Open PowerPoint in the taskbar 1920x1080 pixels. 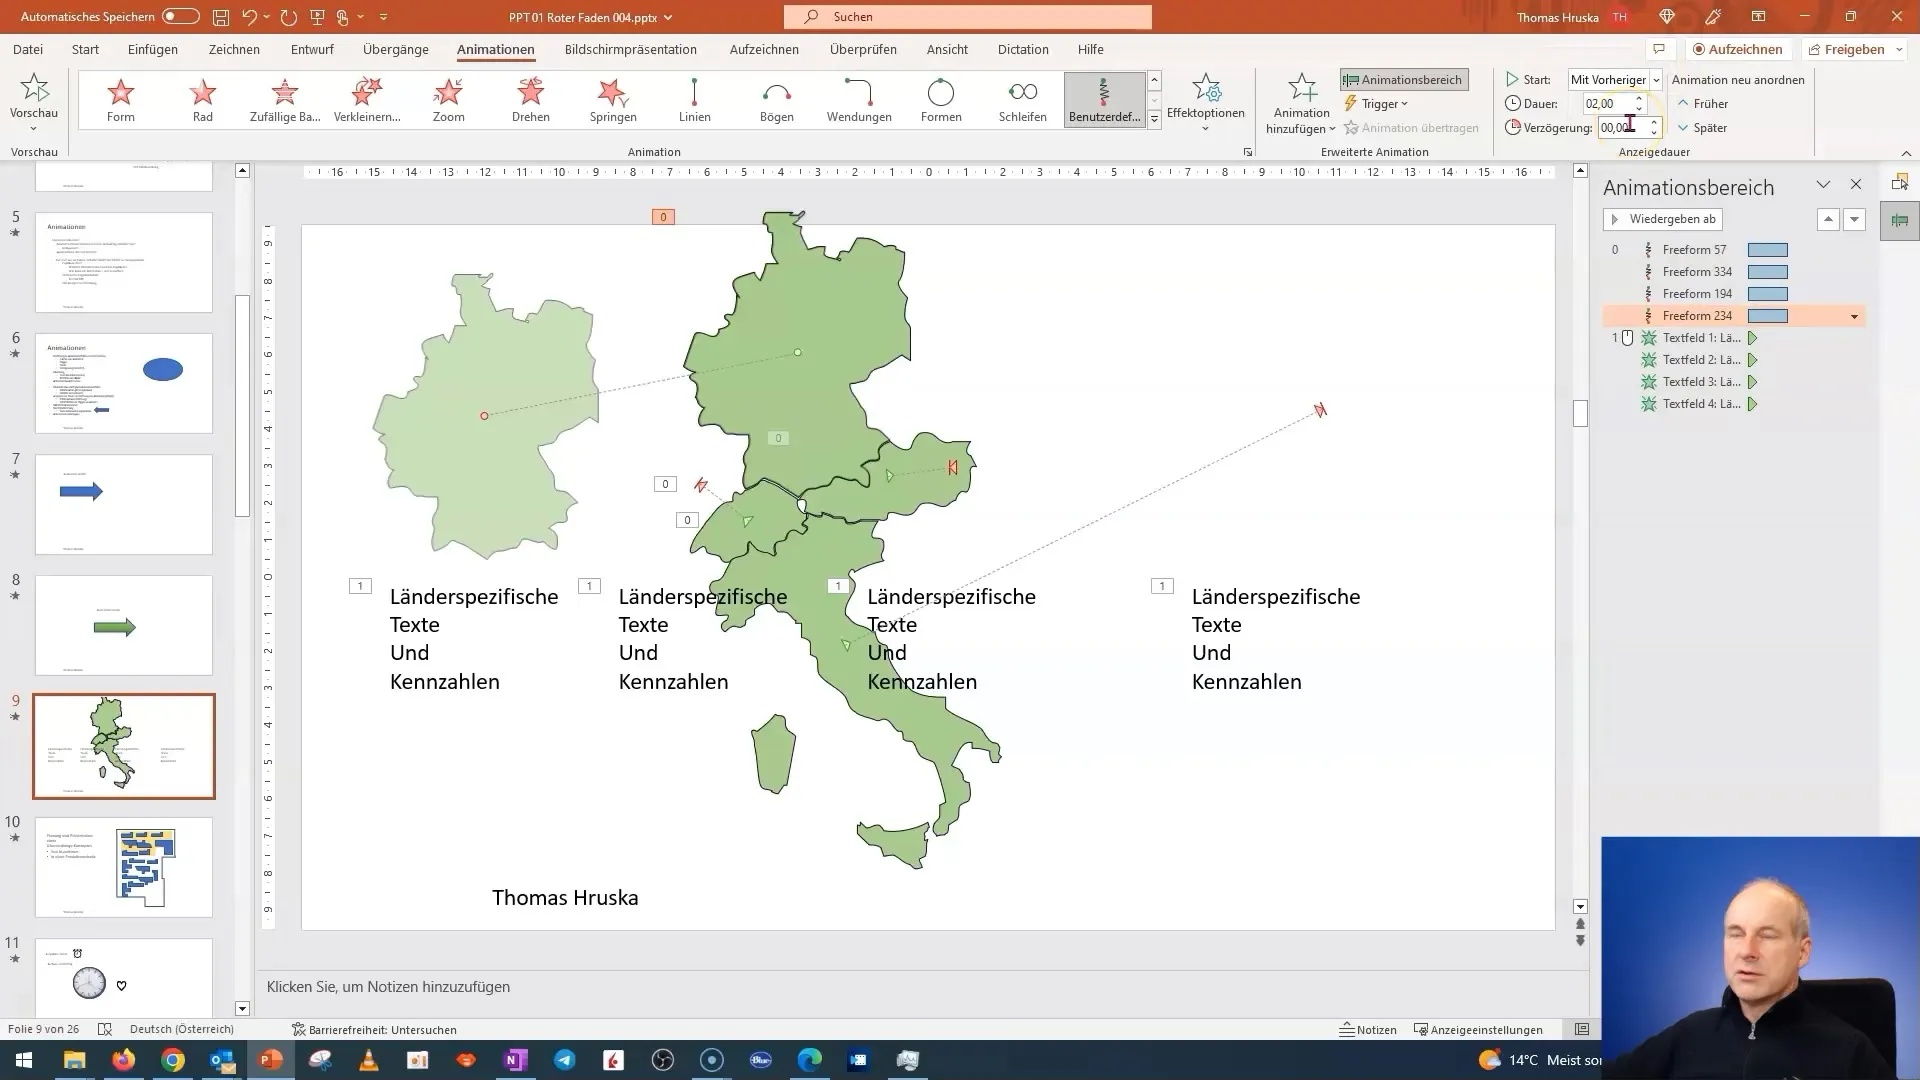[271, 1060]
